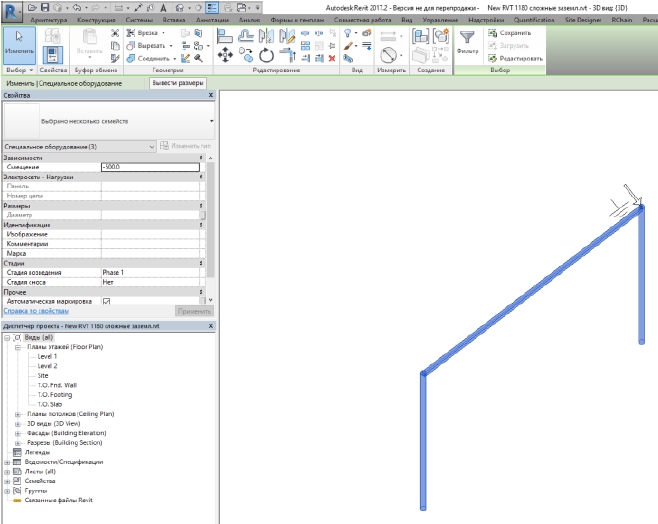Screen dimensions: 658x524
Task: Click the red Delete X icon
Action: [x=332, y=58]
